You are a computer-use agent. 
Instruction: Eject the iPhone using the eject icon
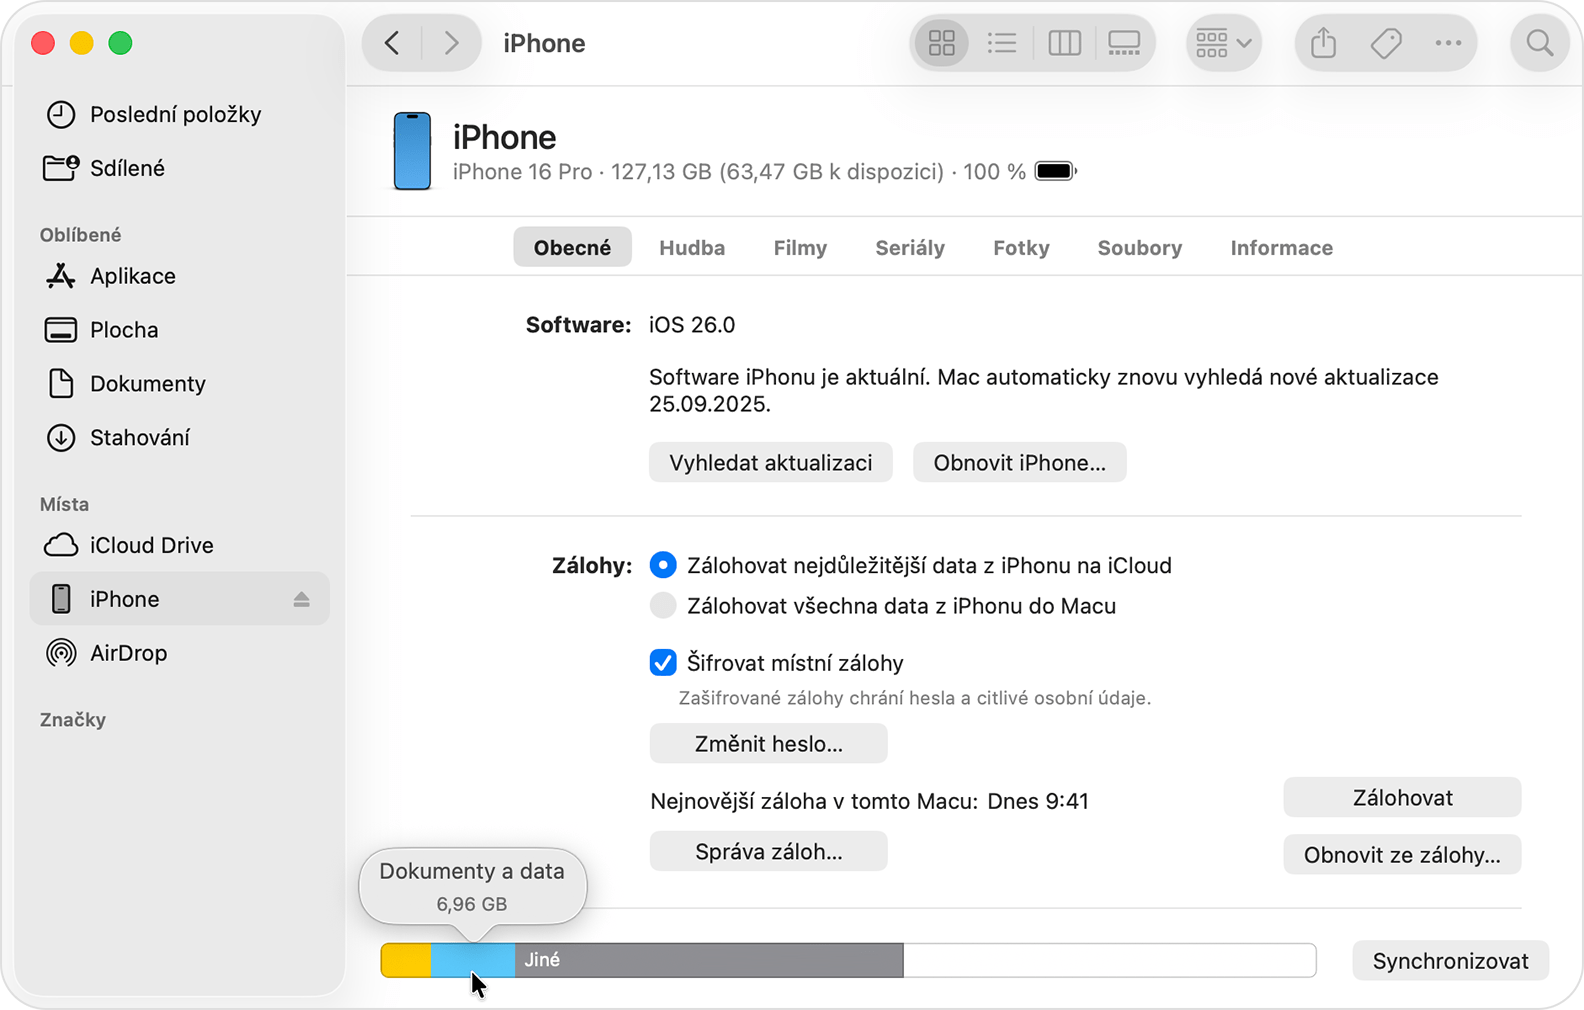click(301, 599)
